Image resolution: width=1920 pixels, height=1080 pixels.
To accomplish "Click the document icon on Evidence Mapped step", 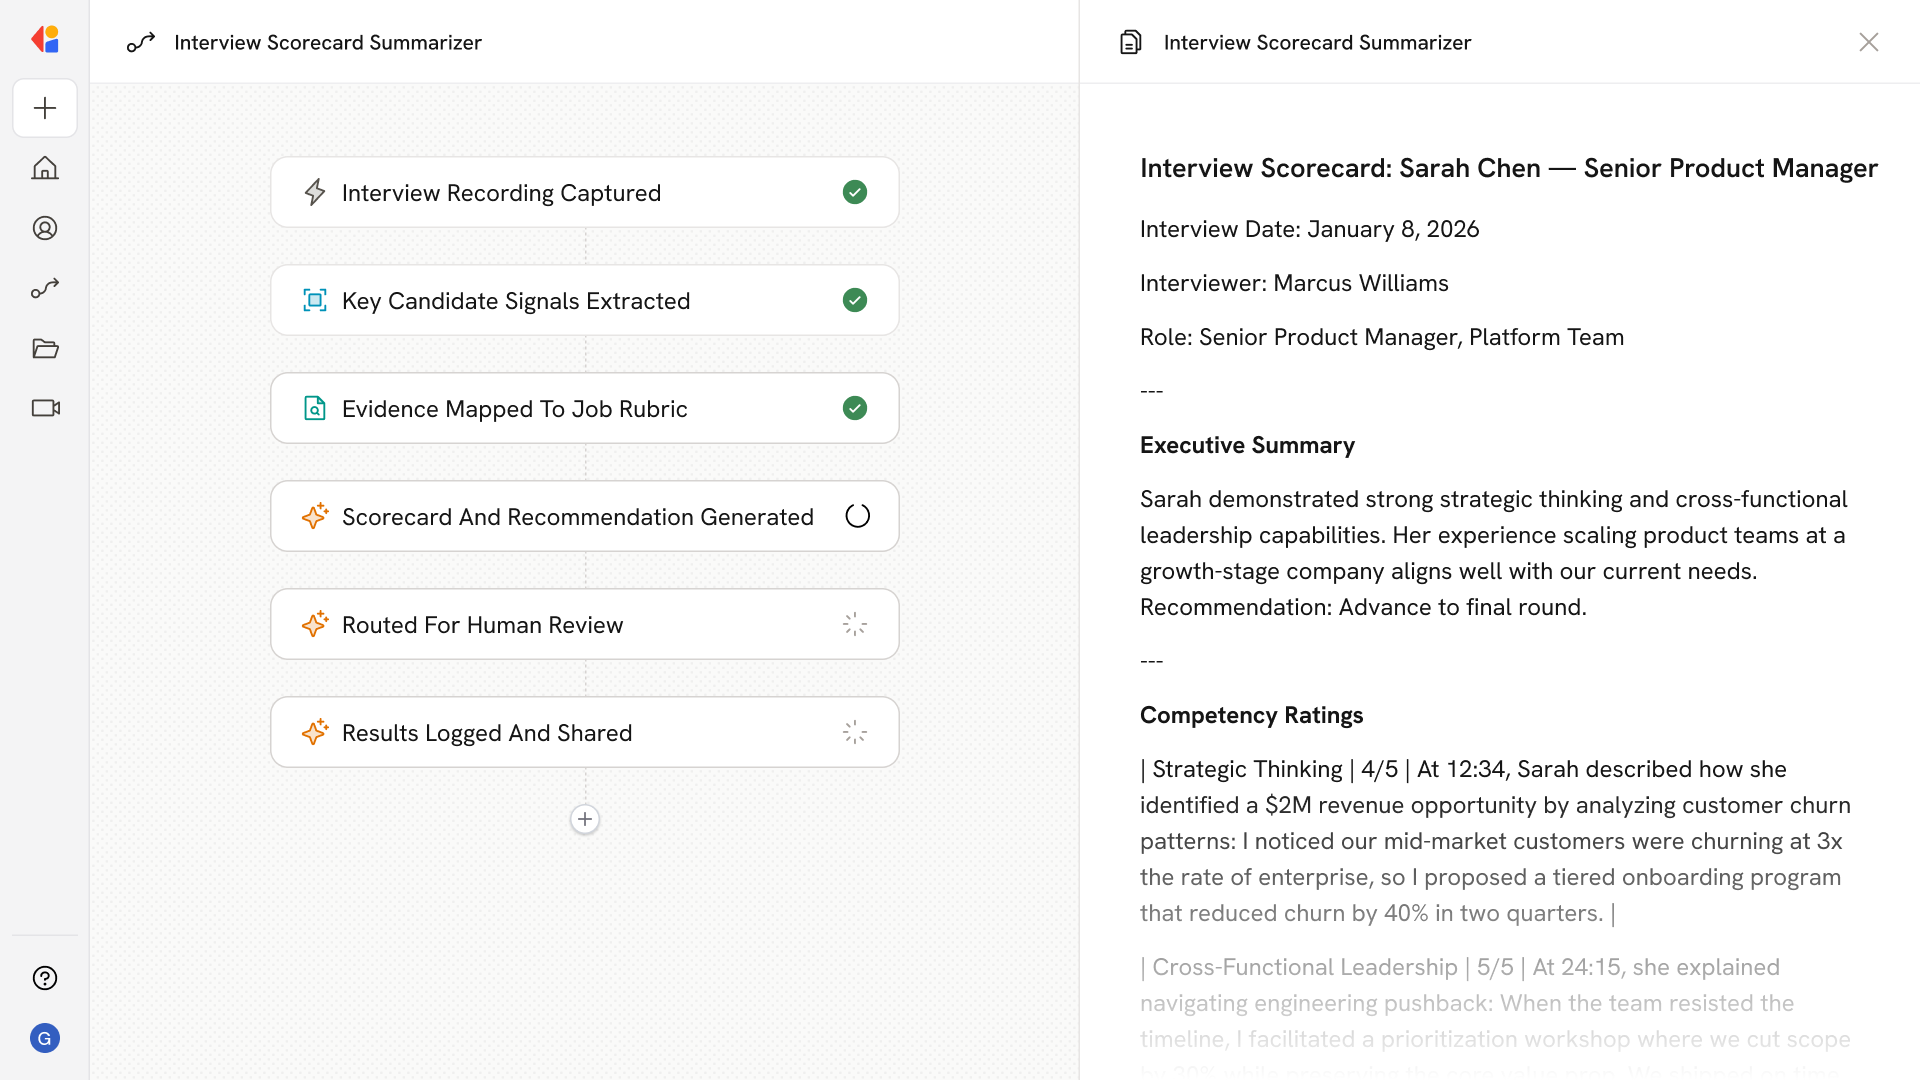I will click(315, 408).
